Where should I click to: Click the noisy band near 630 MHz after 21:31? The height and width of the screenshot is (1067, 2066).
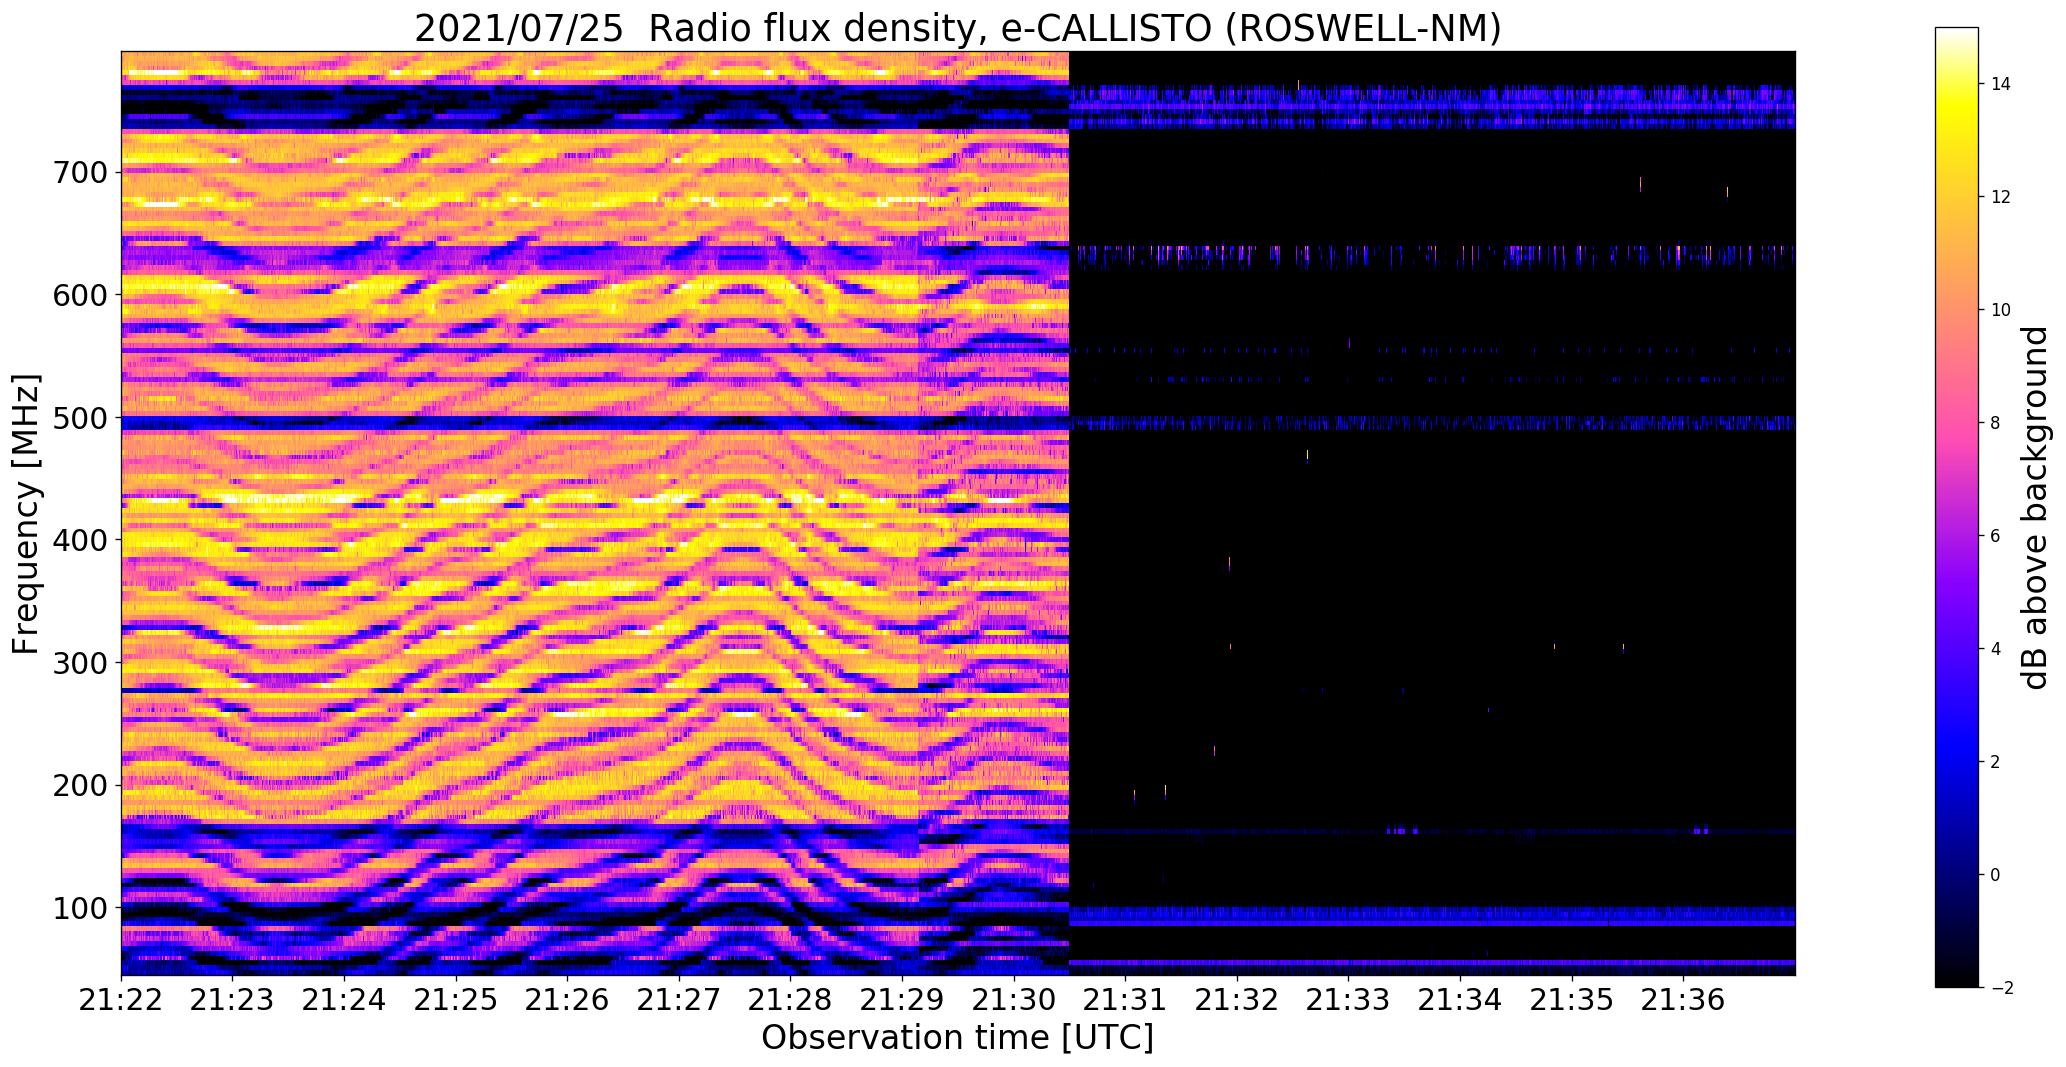click(x=1432, y=256)
